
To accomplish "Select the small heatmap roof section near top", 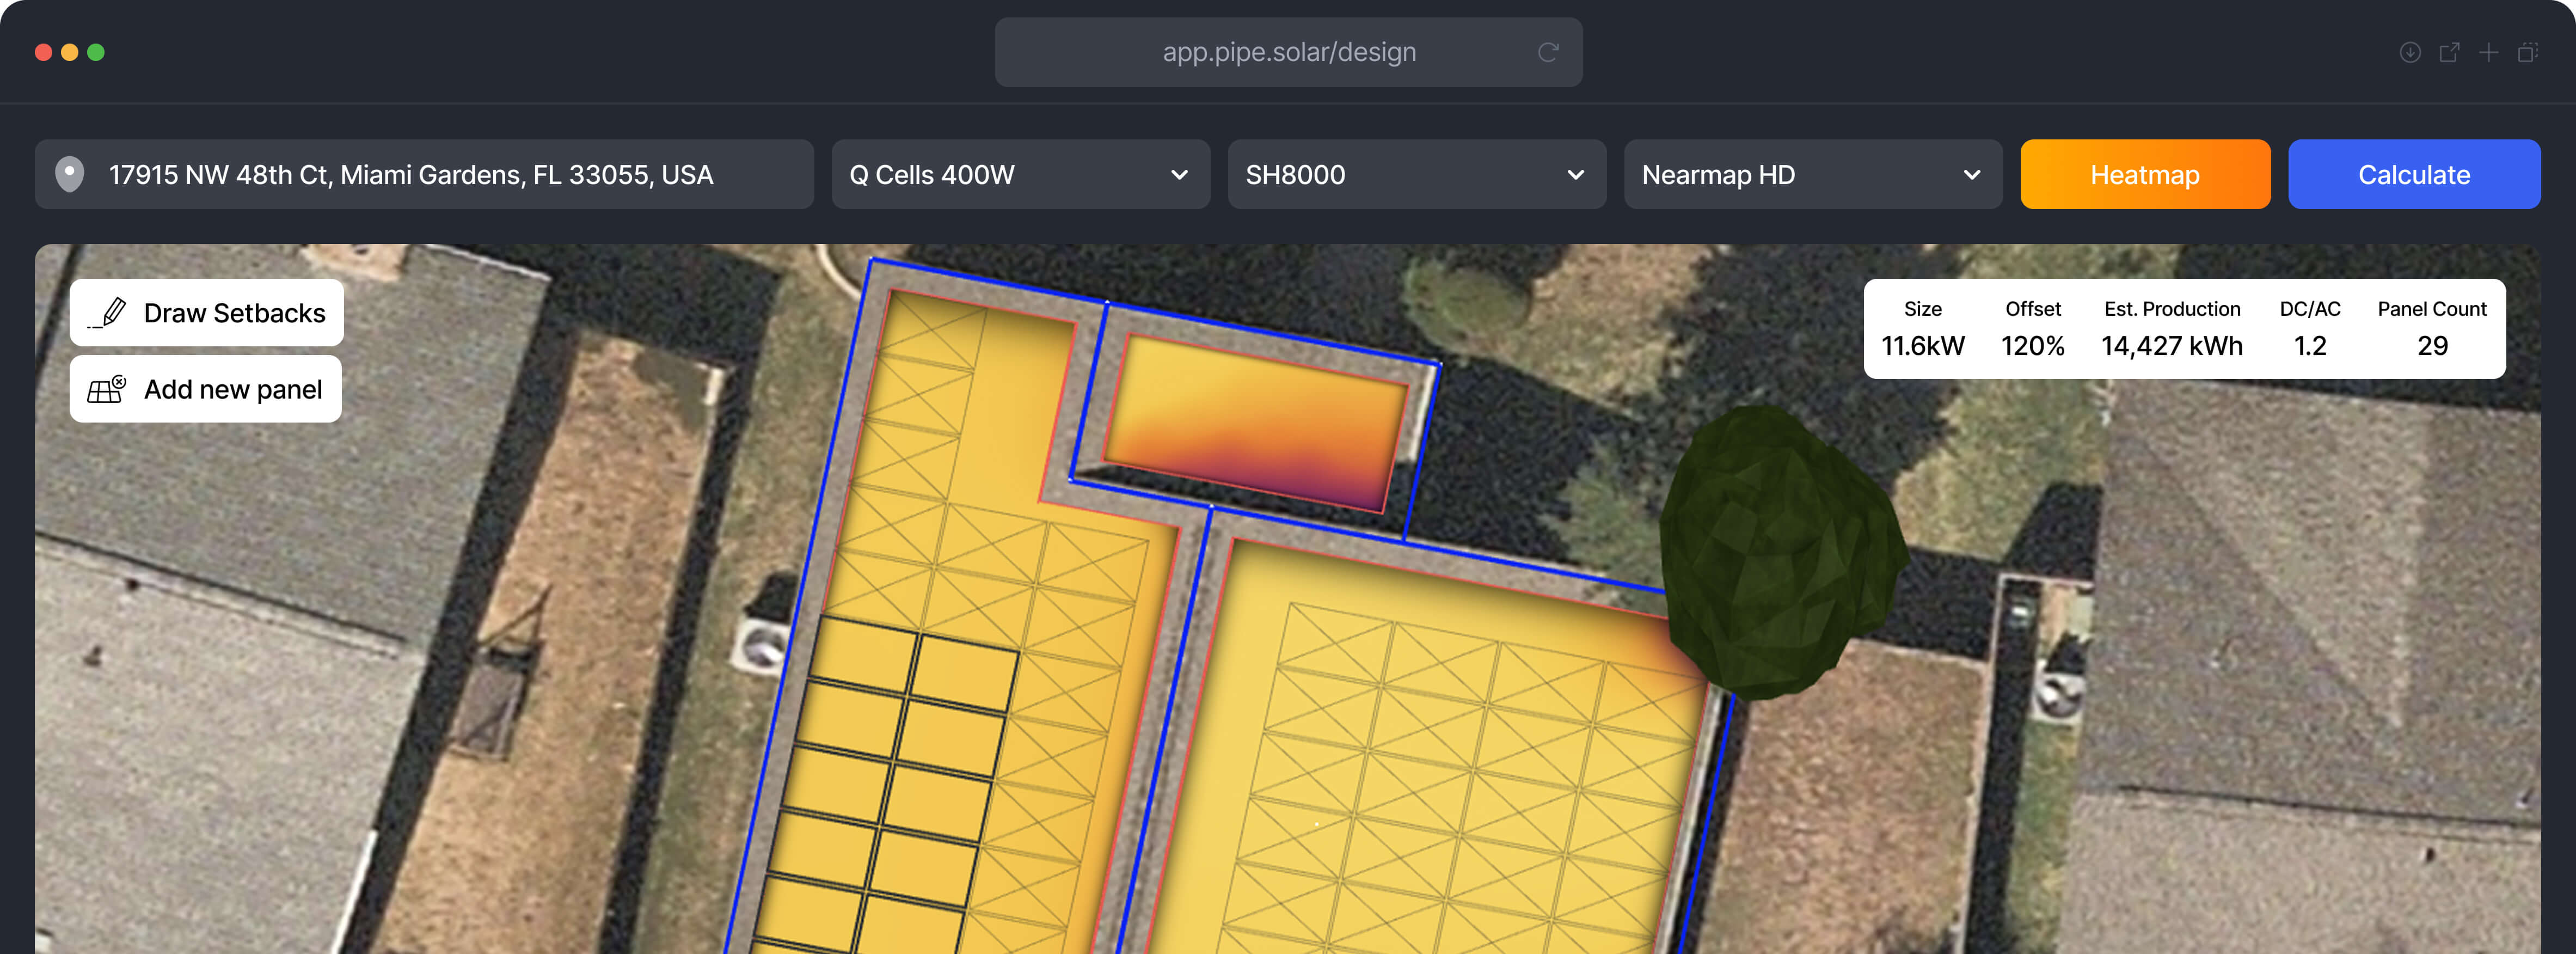I will pyautogui.click(x=1256, y=423).
